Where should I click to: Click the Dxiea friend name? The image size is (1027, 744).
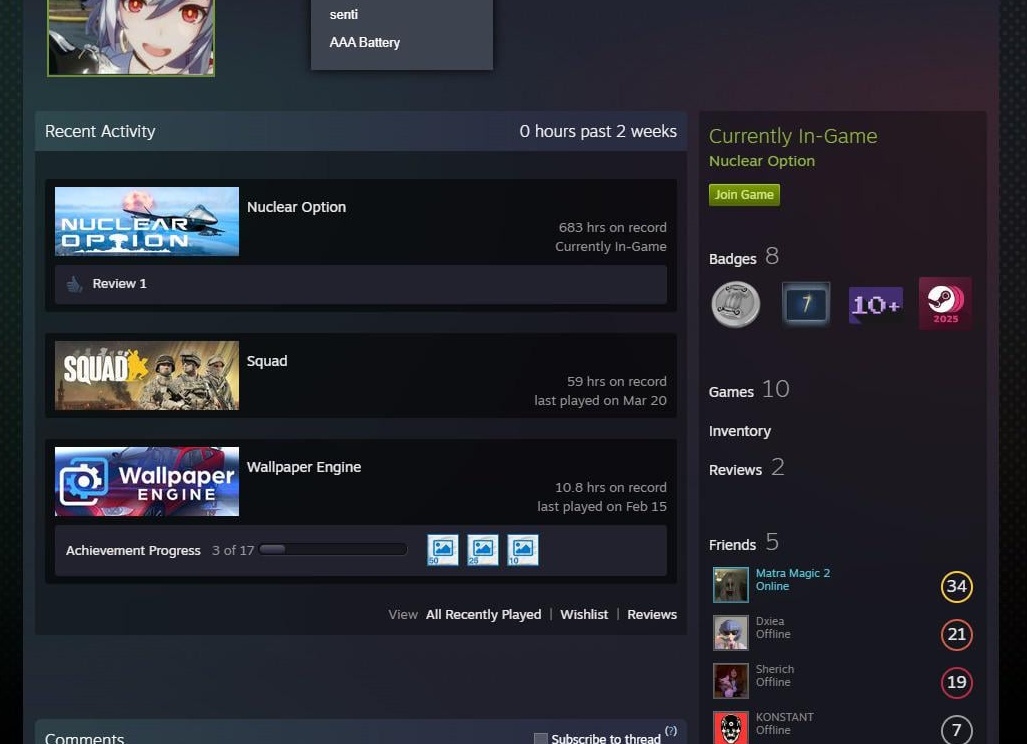click(x=770, y=621)
